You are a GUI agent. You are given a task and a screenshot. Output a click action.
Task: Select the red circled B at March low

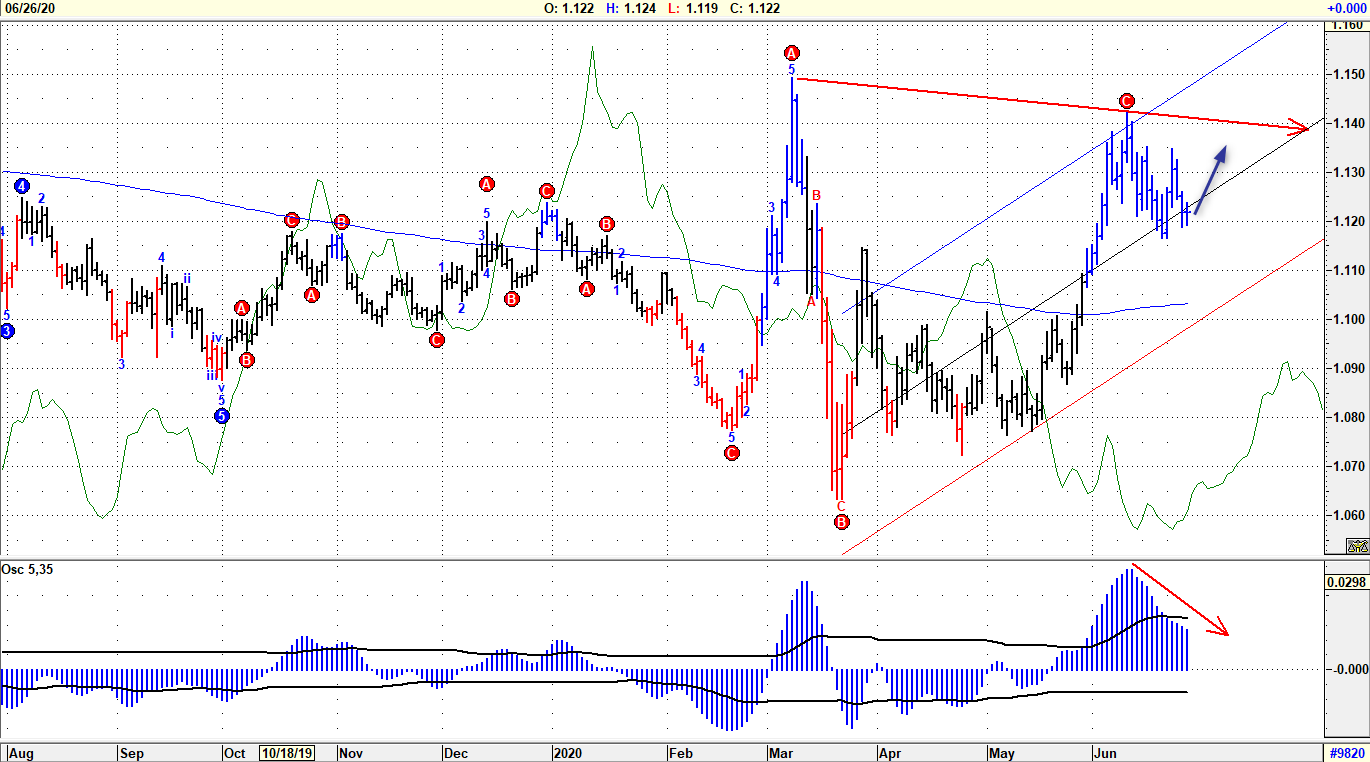point(841,522)
